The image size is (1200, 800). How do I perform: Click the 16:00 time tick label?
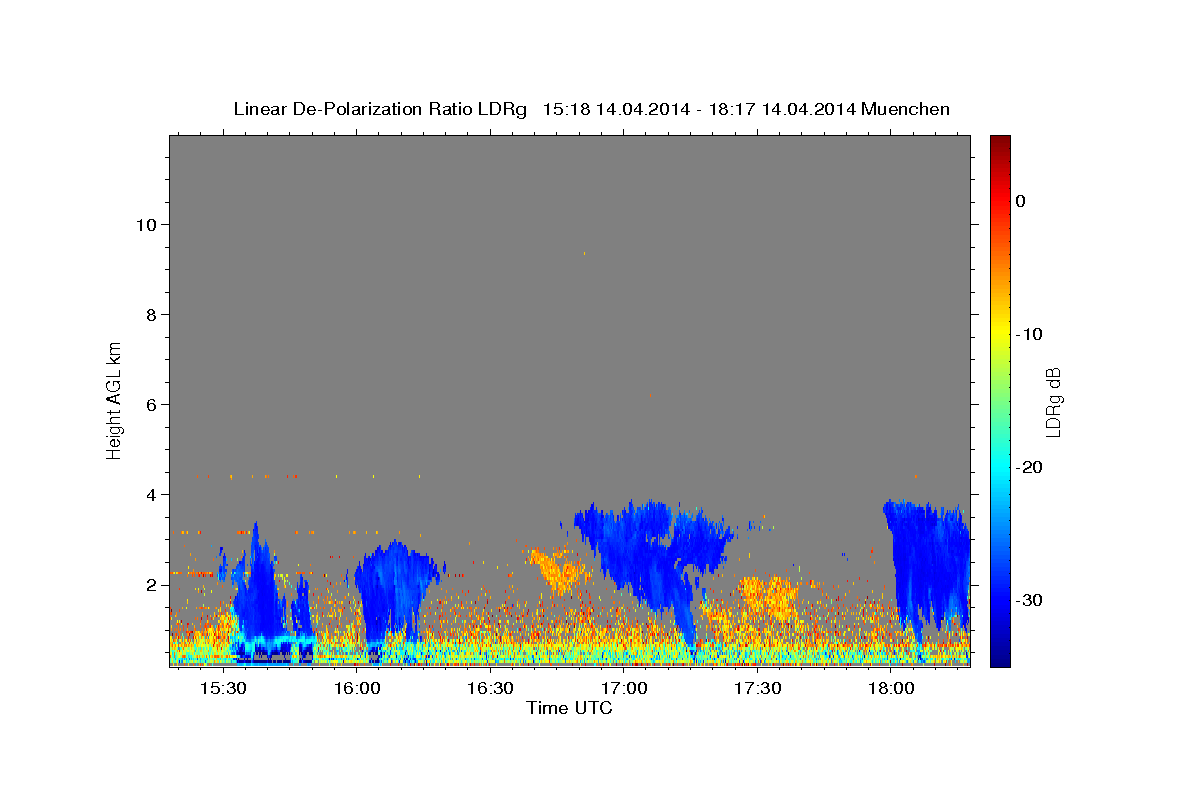[x=357, y=688]
